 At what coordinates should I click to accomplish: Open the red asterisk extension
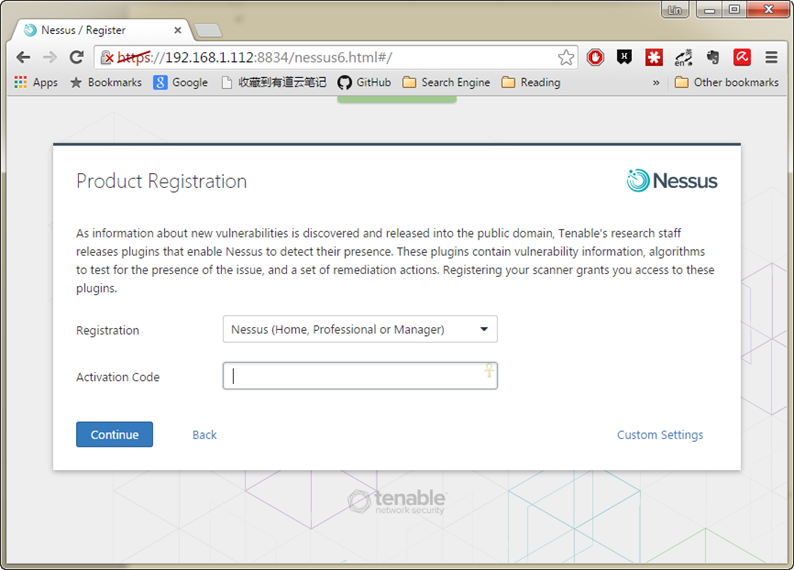[x=654, y=58]
